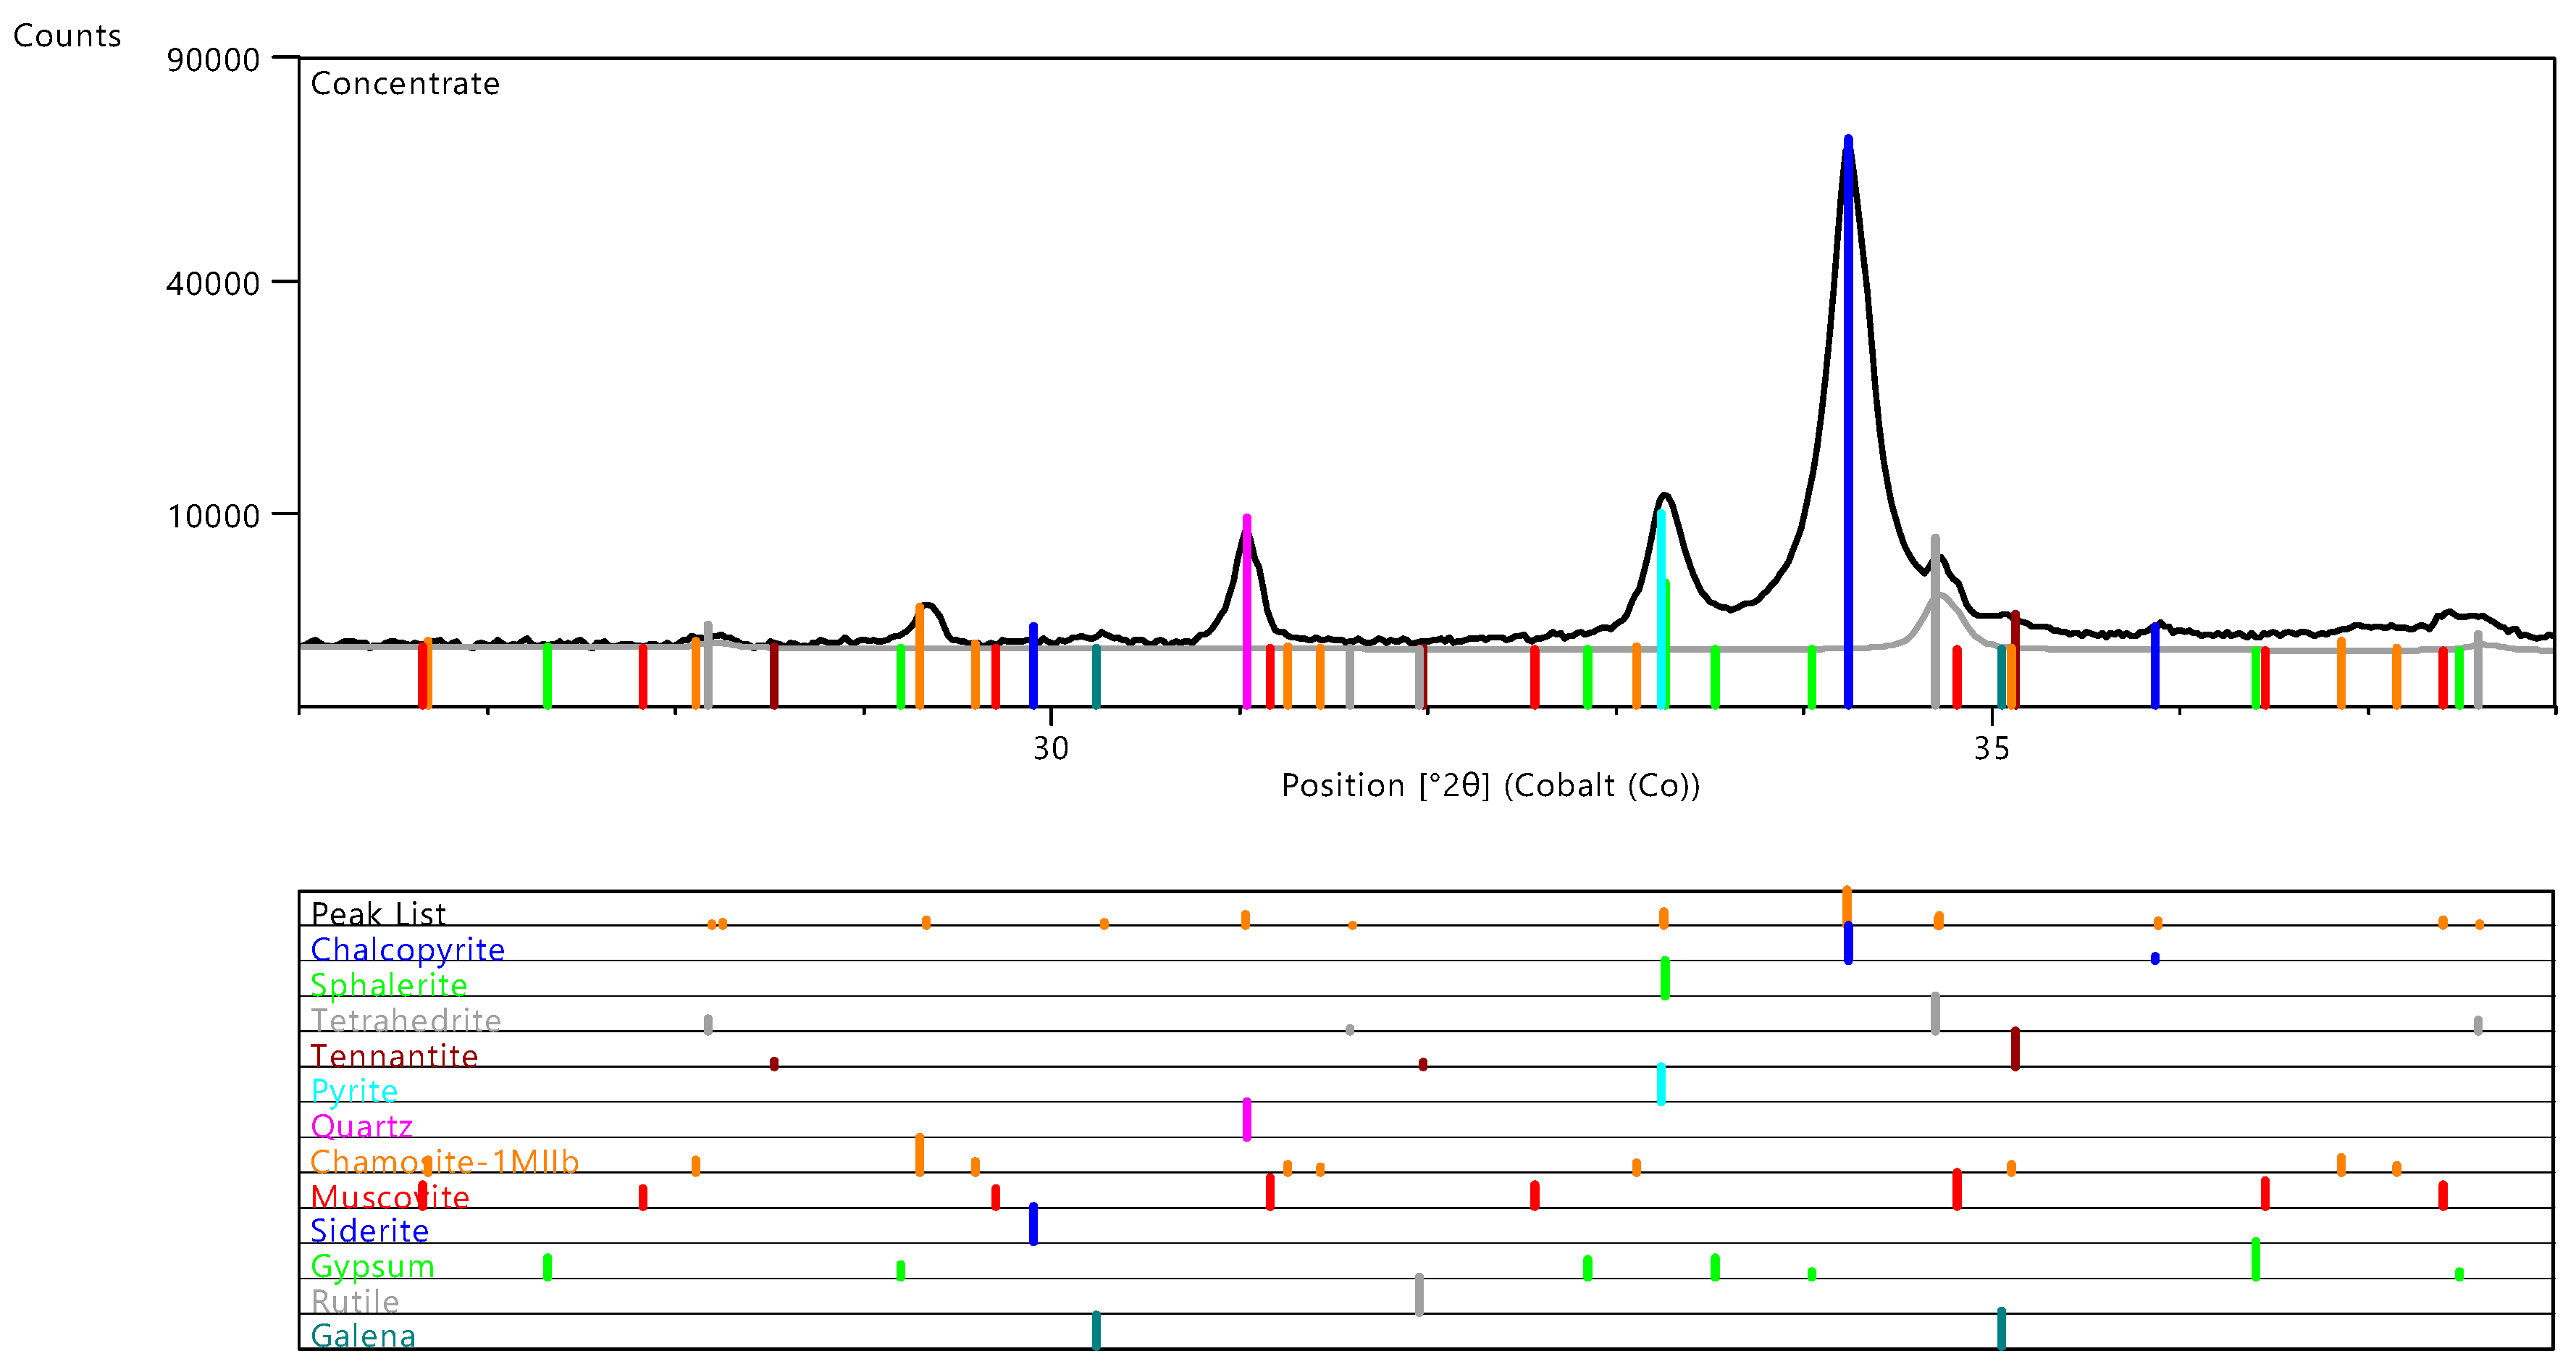Click the Siderite phase label
Image resolution: width=2576 pixels, height=1372 pixels.
[x=369, y=1231]
